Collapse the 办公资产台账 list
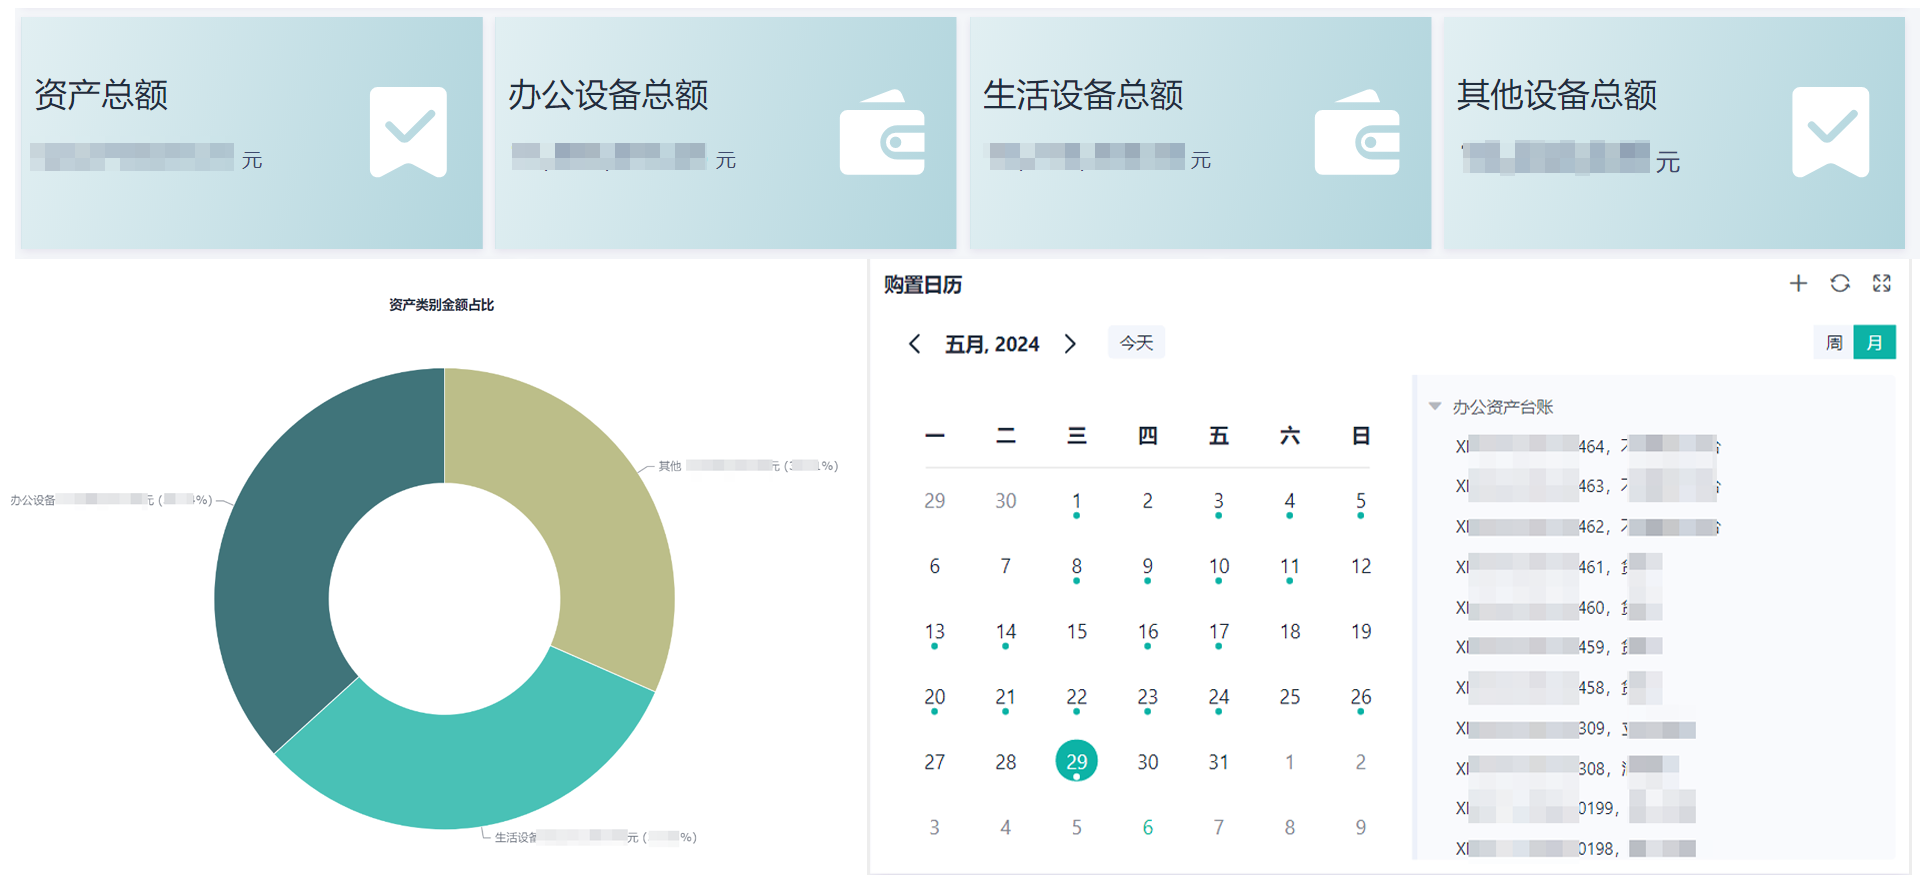Image resolution: width=1920 pixels, height=875 pixels. [x=1435, y=407]
